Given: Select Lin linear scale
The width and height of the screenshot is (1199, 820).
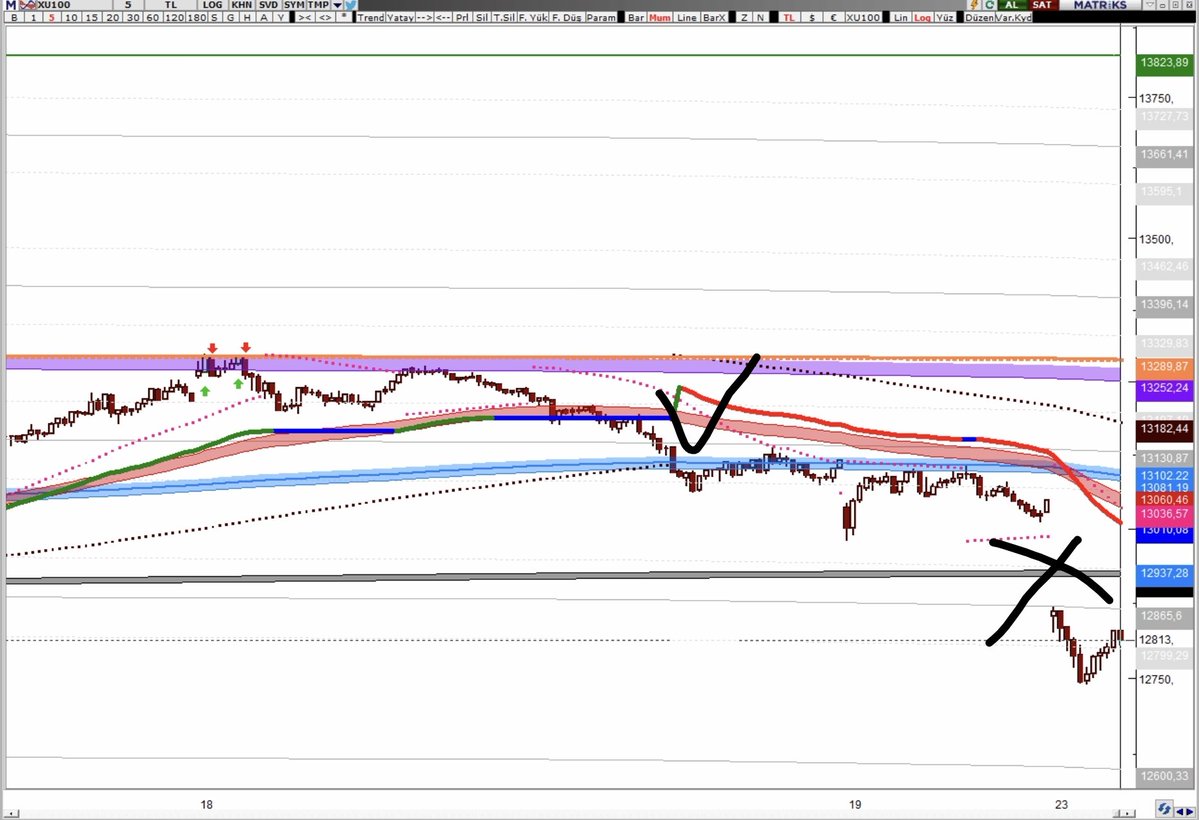Looking at the screenshot, I should pos(901,17).
